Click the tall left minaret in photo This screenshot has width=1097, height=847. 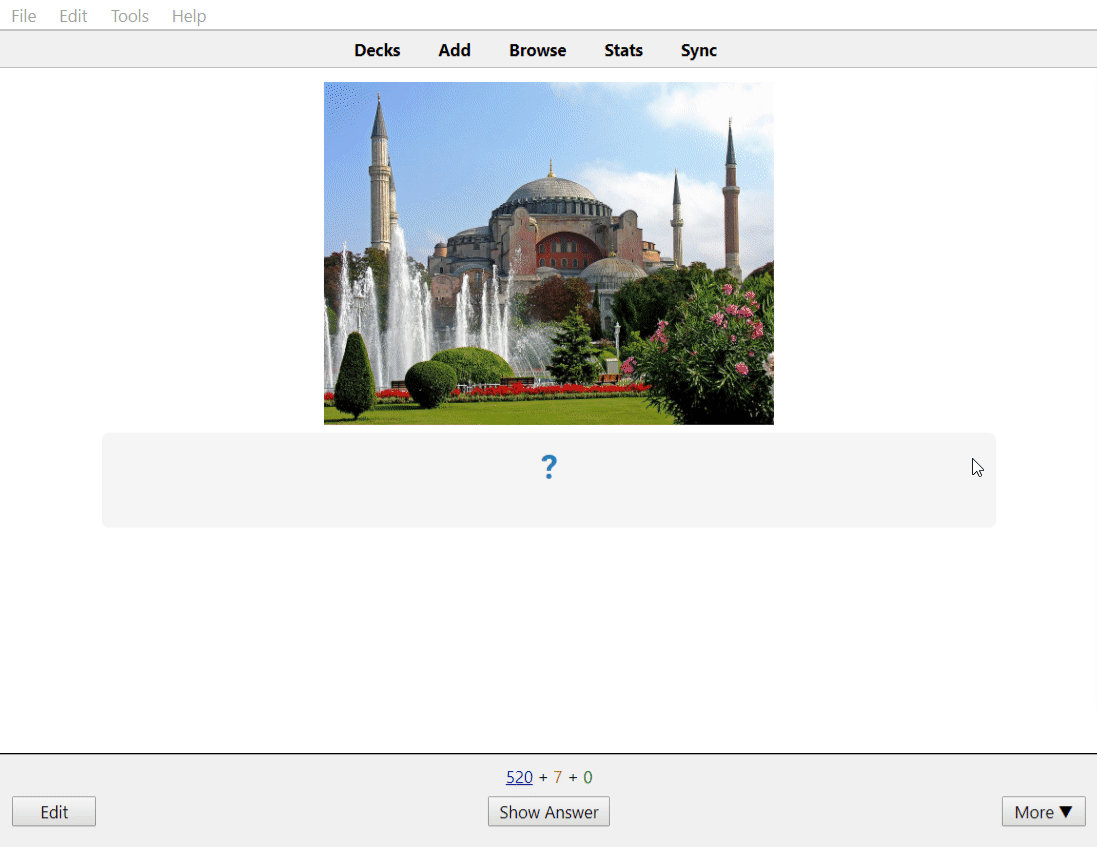[x=379, y=180]
